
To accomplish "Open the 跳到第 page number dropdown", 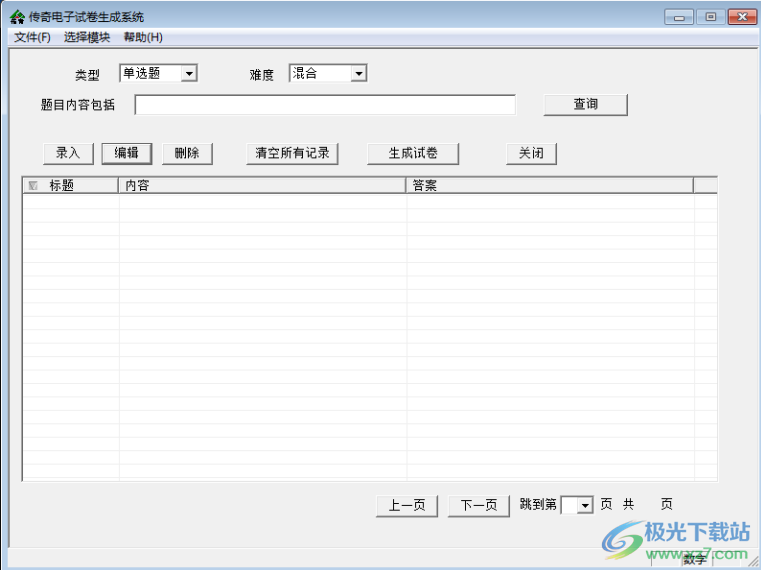I will 585,506.
